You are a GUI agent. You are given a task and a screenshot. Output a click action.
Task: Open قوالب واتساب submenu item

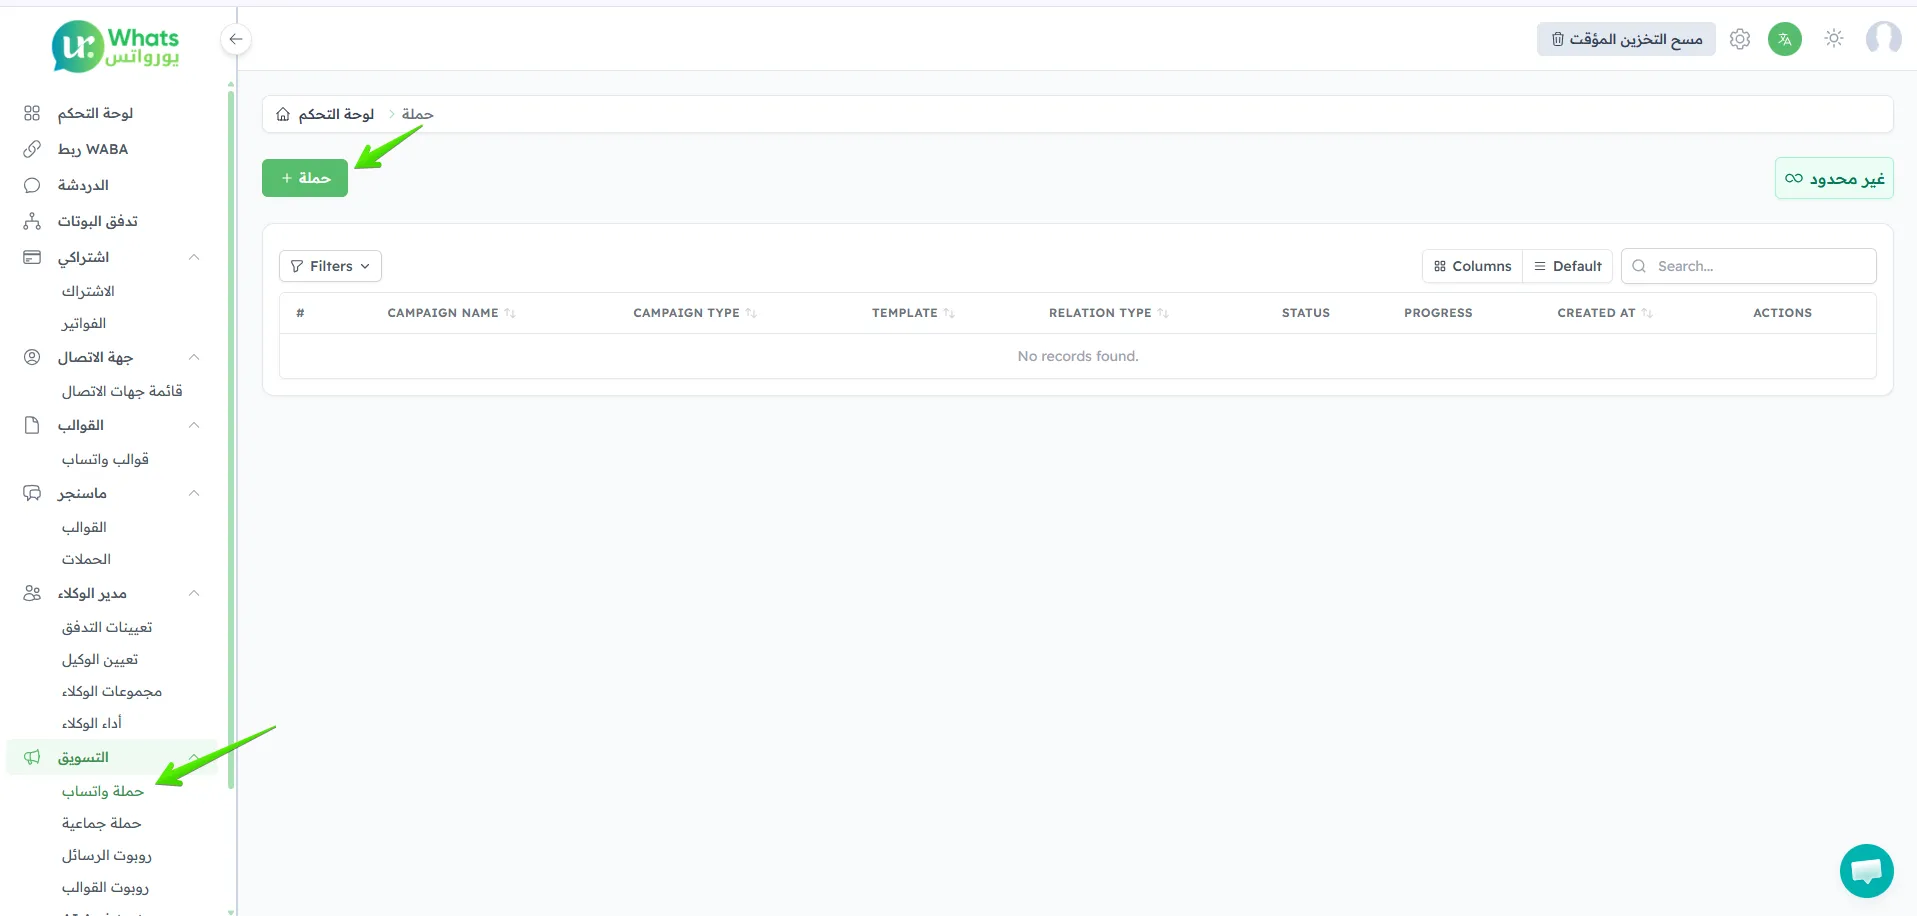(x=105, y=459)
